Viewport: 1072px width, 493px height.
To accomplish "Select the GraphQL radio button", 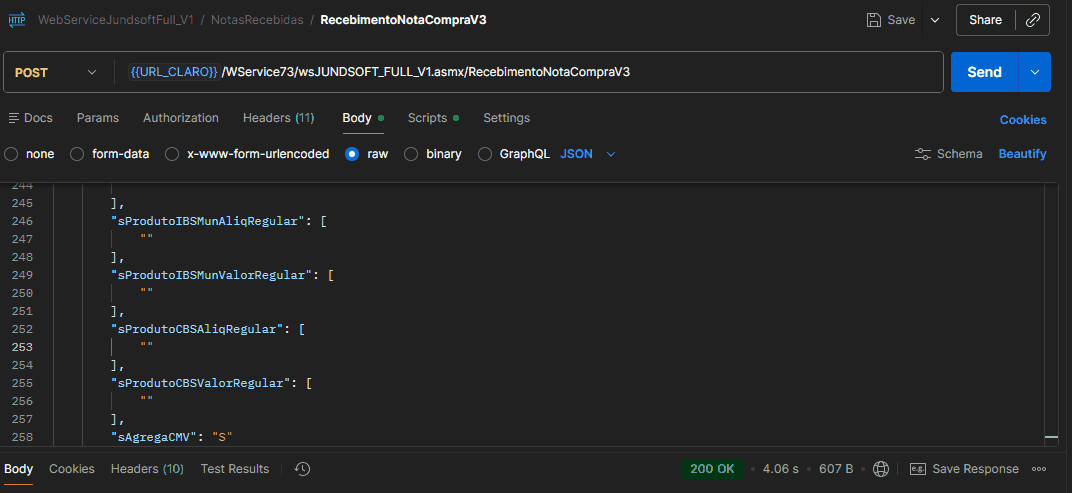I will [485, 154].
